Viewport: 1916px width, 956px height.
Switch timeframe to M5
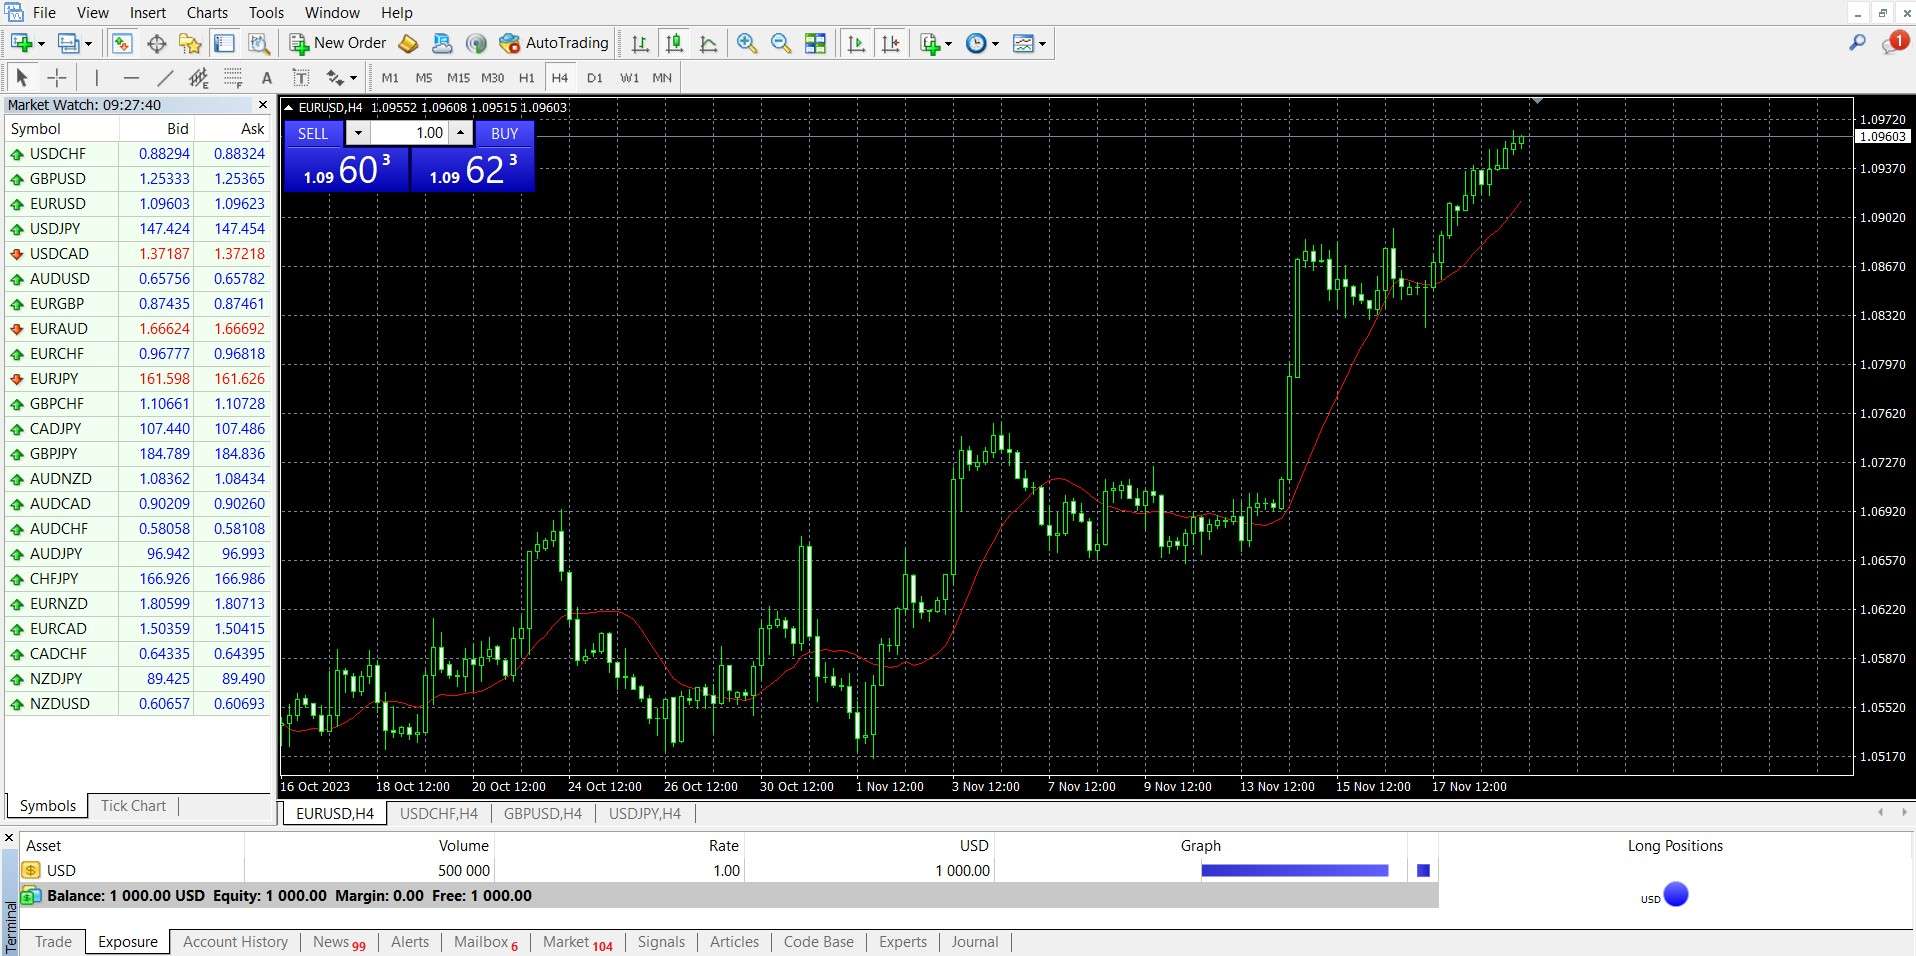pyautogui.click(x=424, y=77)
